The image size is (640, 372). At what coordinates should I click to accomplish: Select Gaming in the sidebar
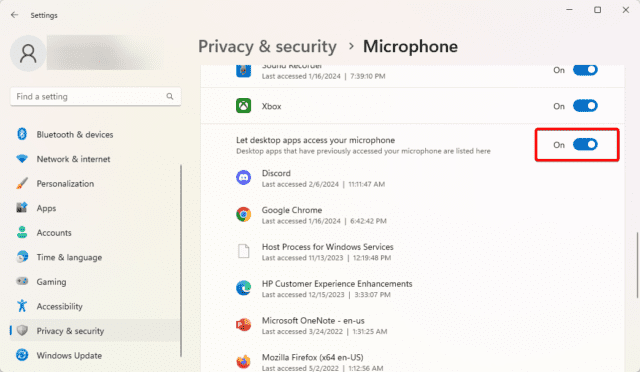click(x=95, y=281)
